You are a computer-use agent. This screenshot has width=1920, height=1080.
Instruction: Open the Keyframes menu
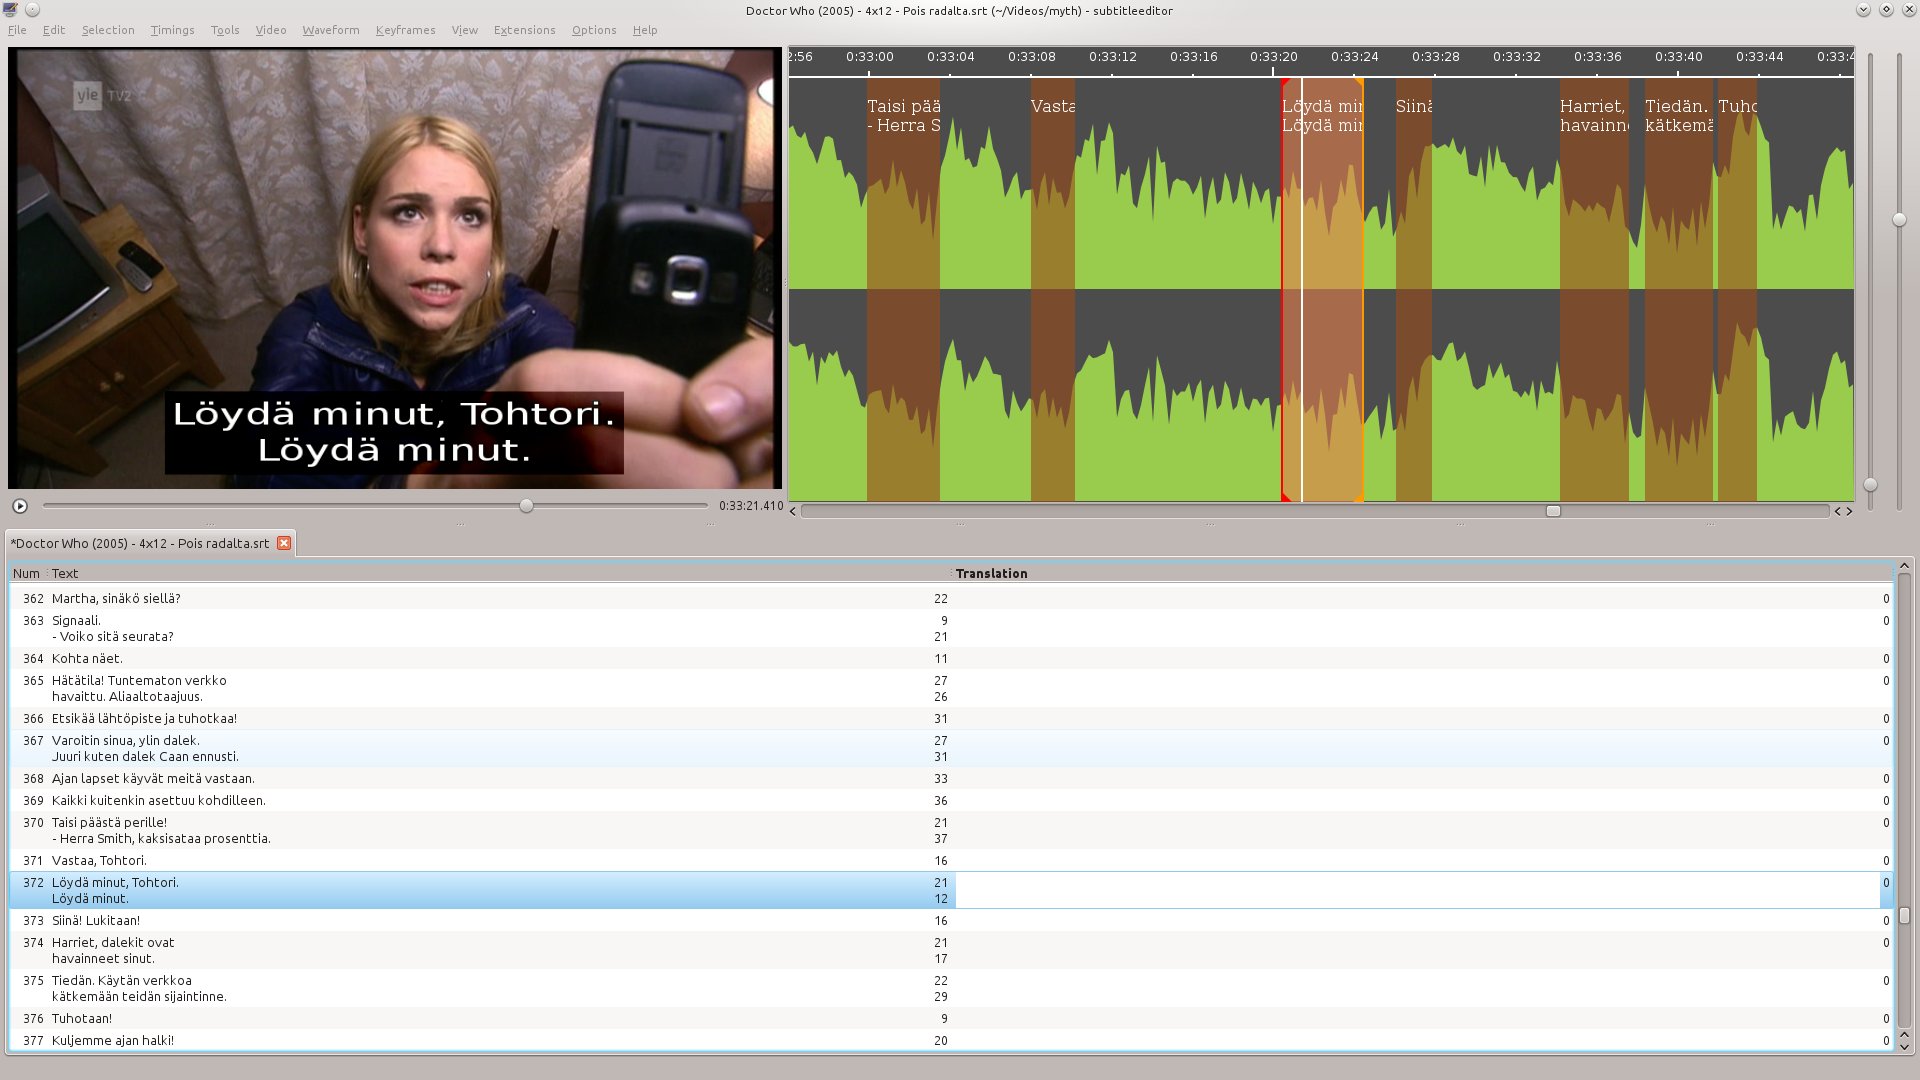pyautogui.click(x=405, y=30)
